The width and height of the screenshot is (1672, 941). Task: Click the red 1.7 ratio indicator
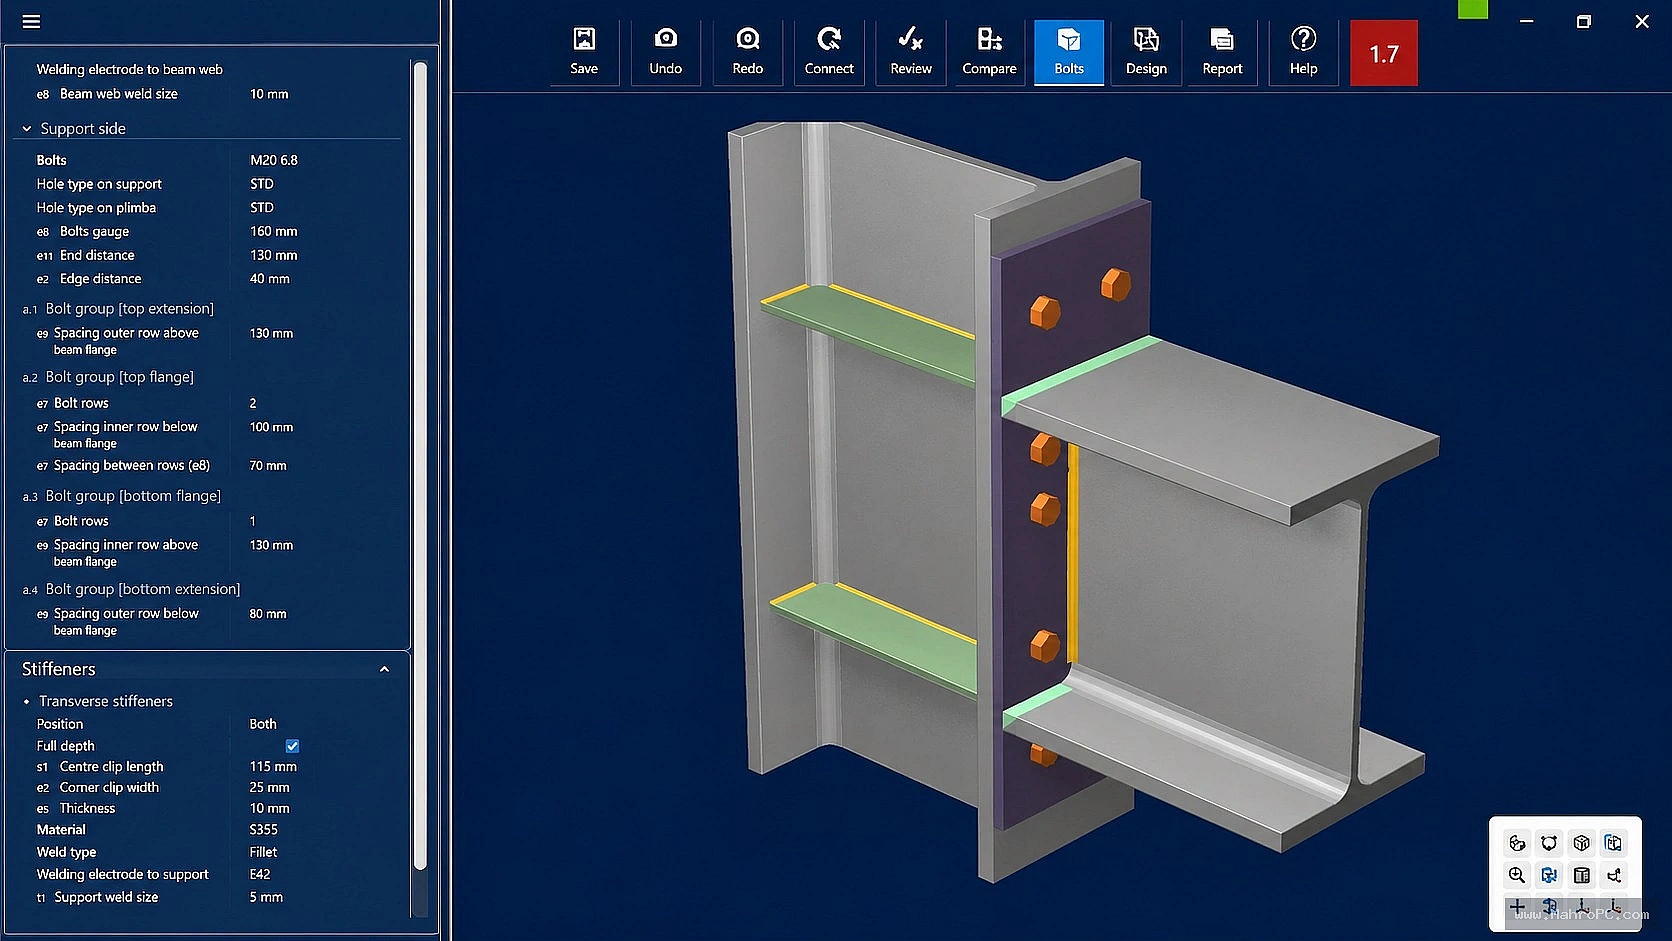1384,53
